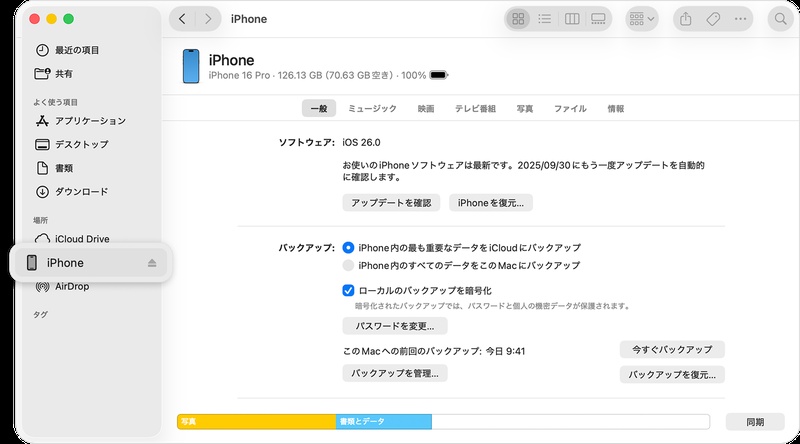Click the よく使う項目 section header
Viewport: 800px width, 444px height.
click(55, 102)
